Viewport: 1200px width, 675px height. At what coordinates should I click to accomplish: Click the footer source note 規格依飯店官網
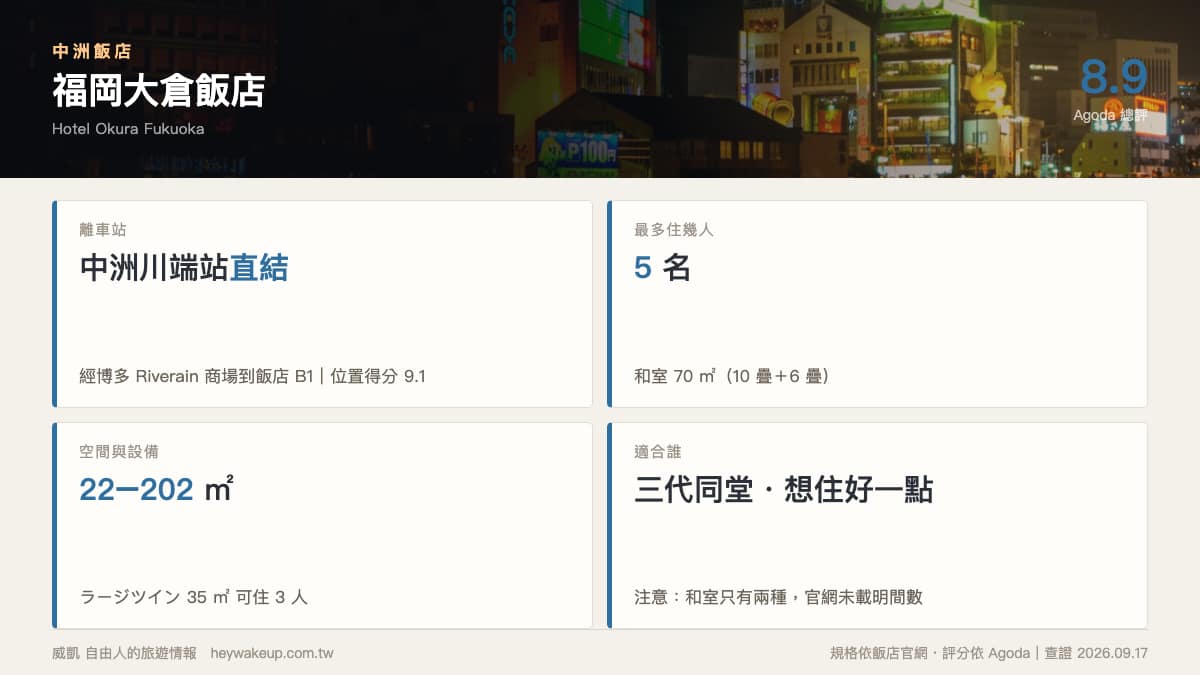[x=989, y=653]
